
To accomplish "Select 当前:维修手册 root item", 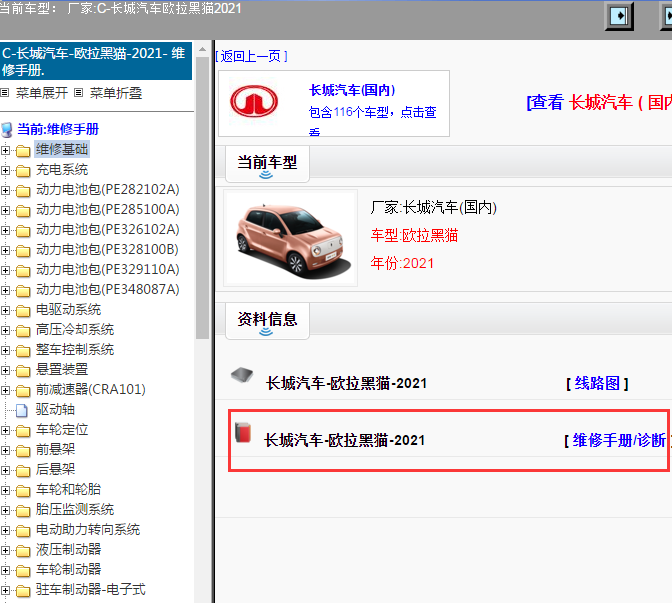I will click(x=58, y=129).
